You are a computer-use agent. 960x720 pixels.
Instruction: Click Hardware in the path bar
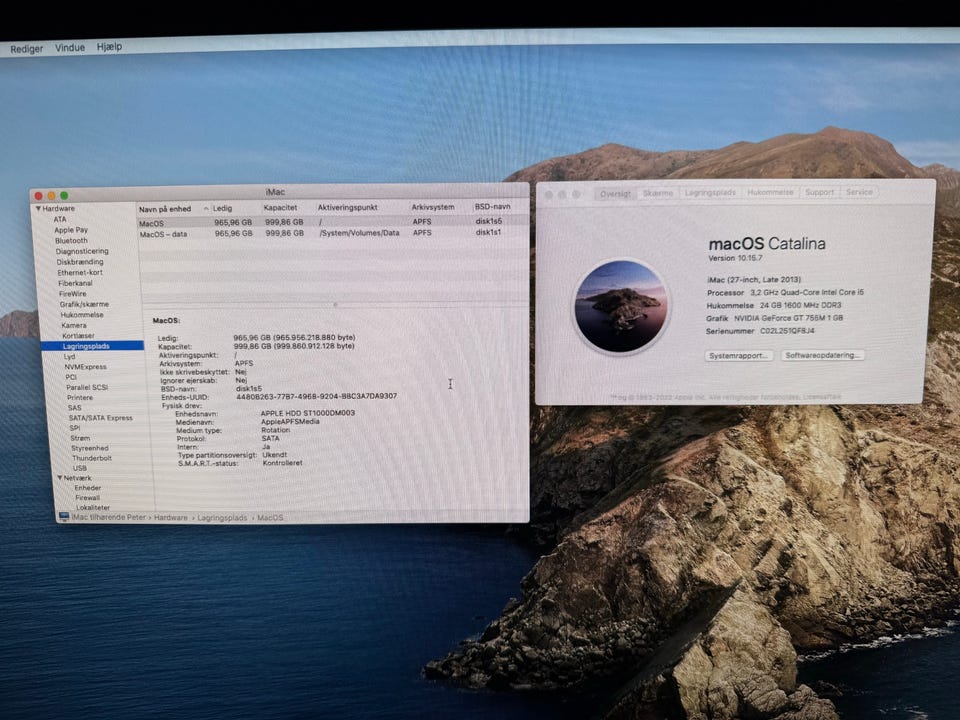pos(171,518)
